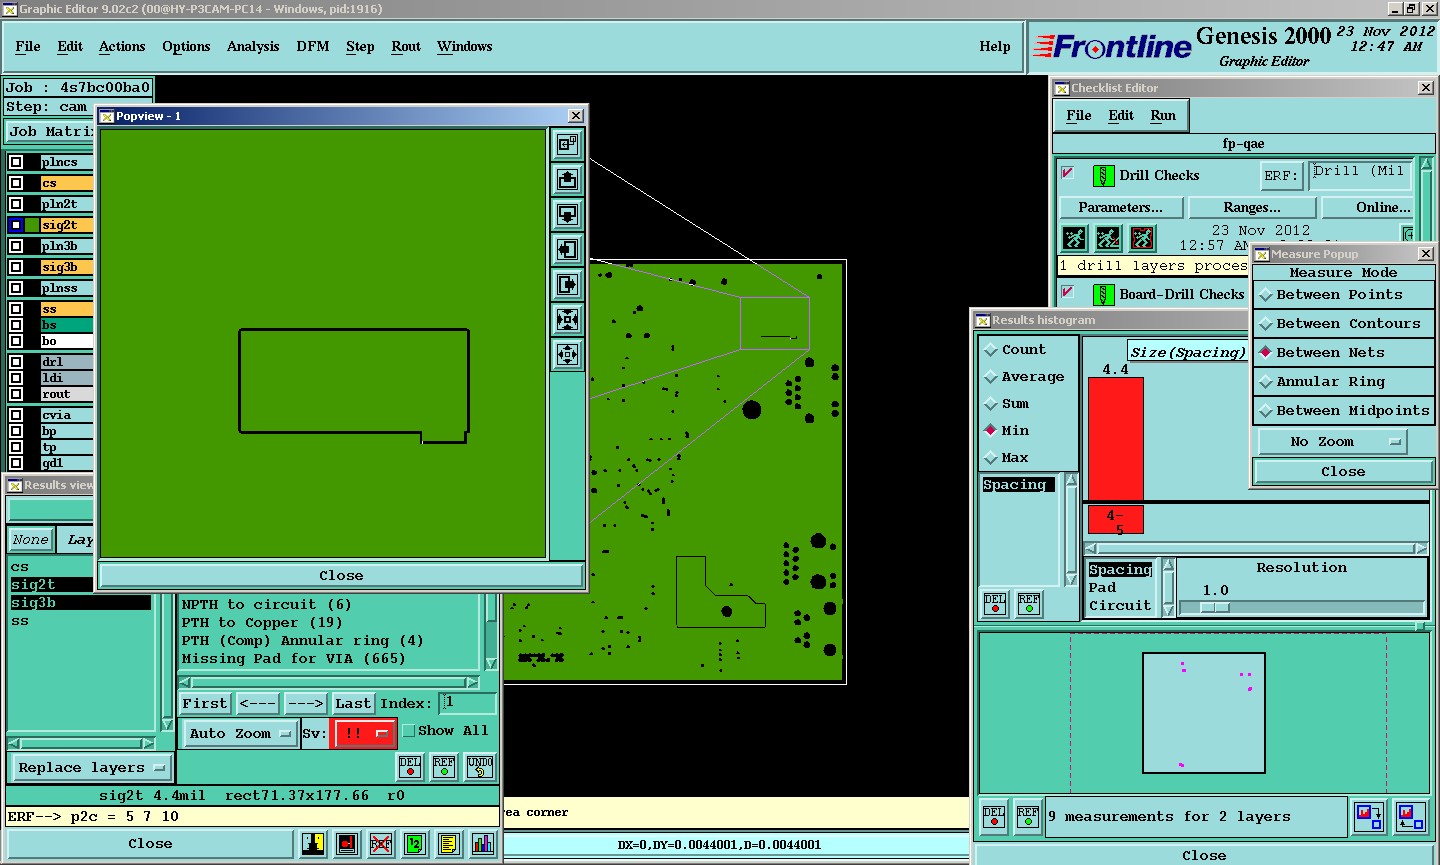Click DEL icon beside '9 measurements' text
The height and width of the screenshot is (865, 1440).
click(x=994, y=817)
